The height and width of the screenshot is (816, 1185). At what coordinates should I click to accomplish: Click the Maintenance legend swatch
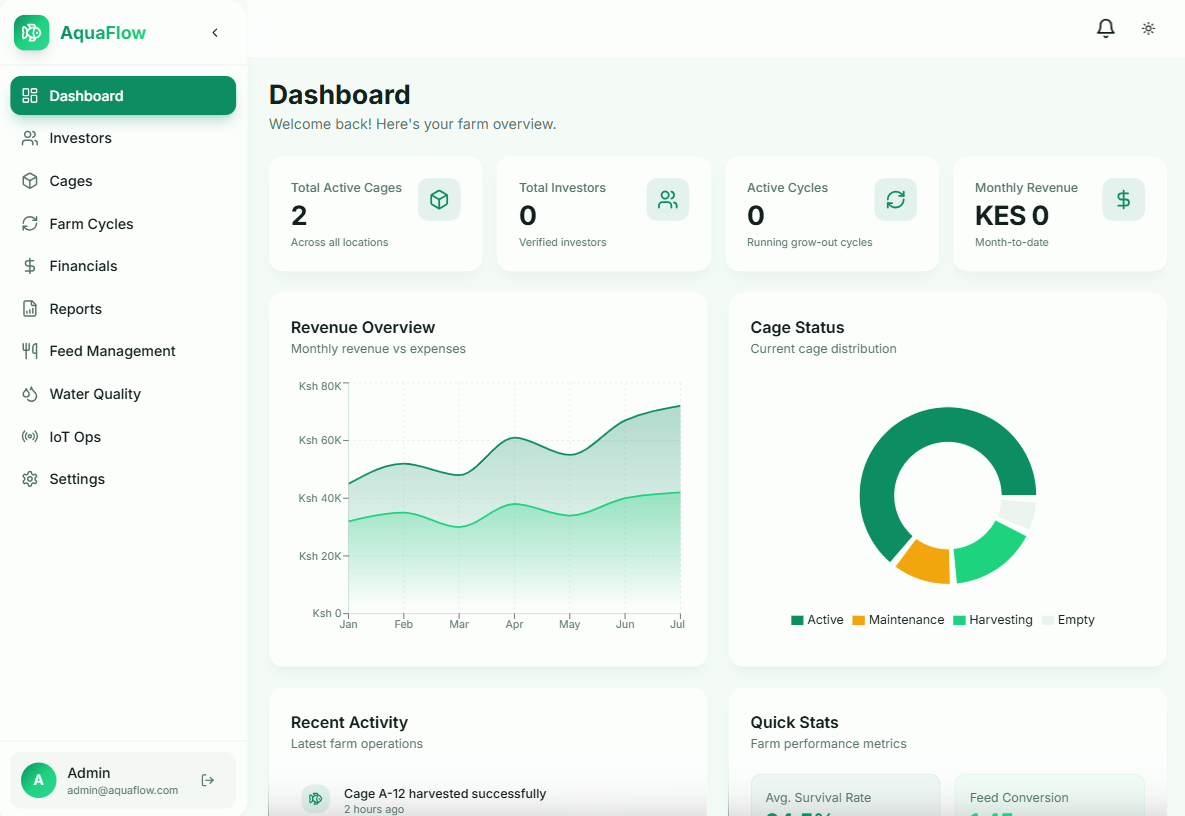[x=858, y=620]
